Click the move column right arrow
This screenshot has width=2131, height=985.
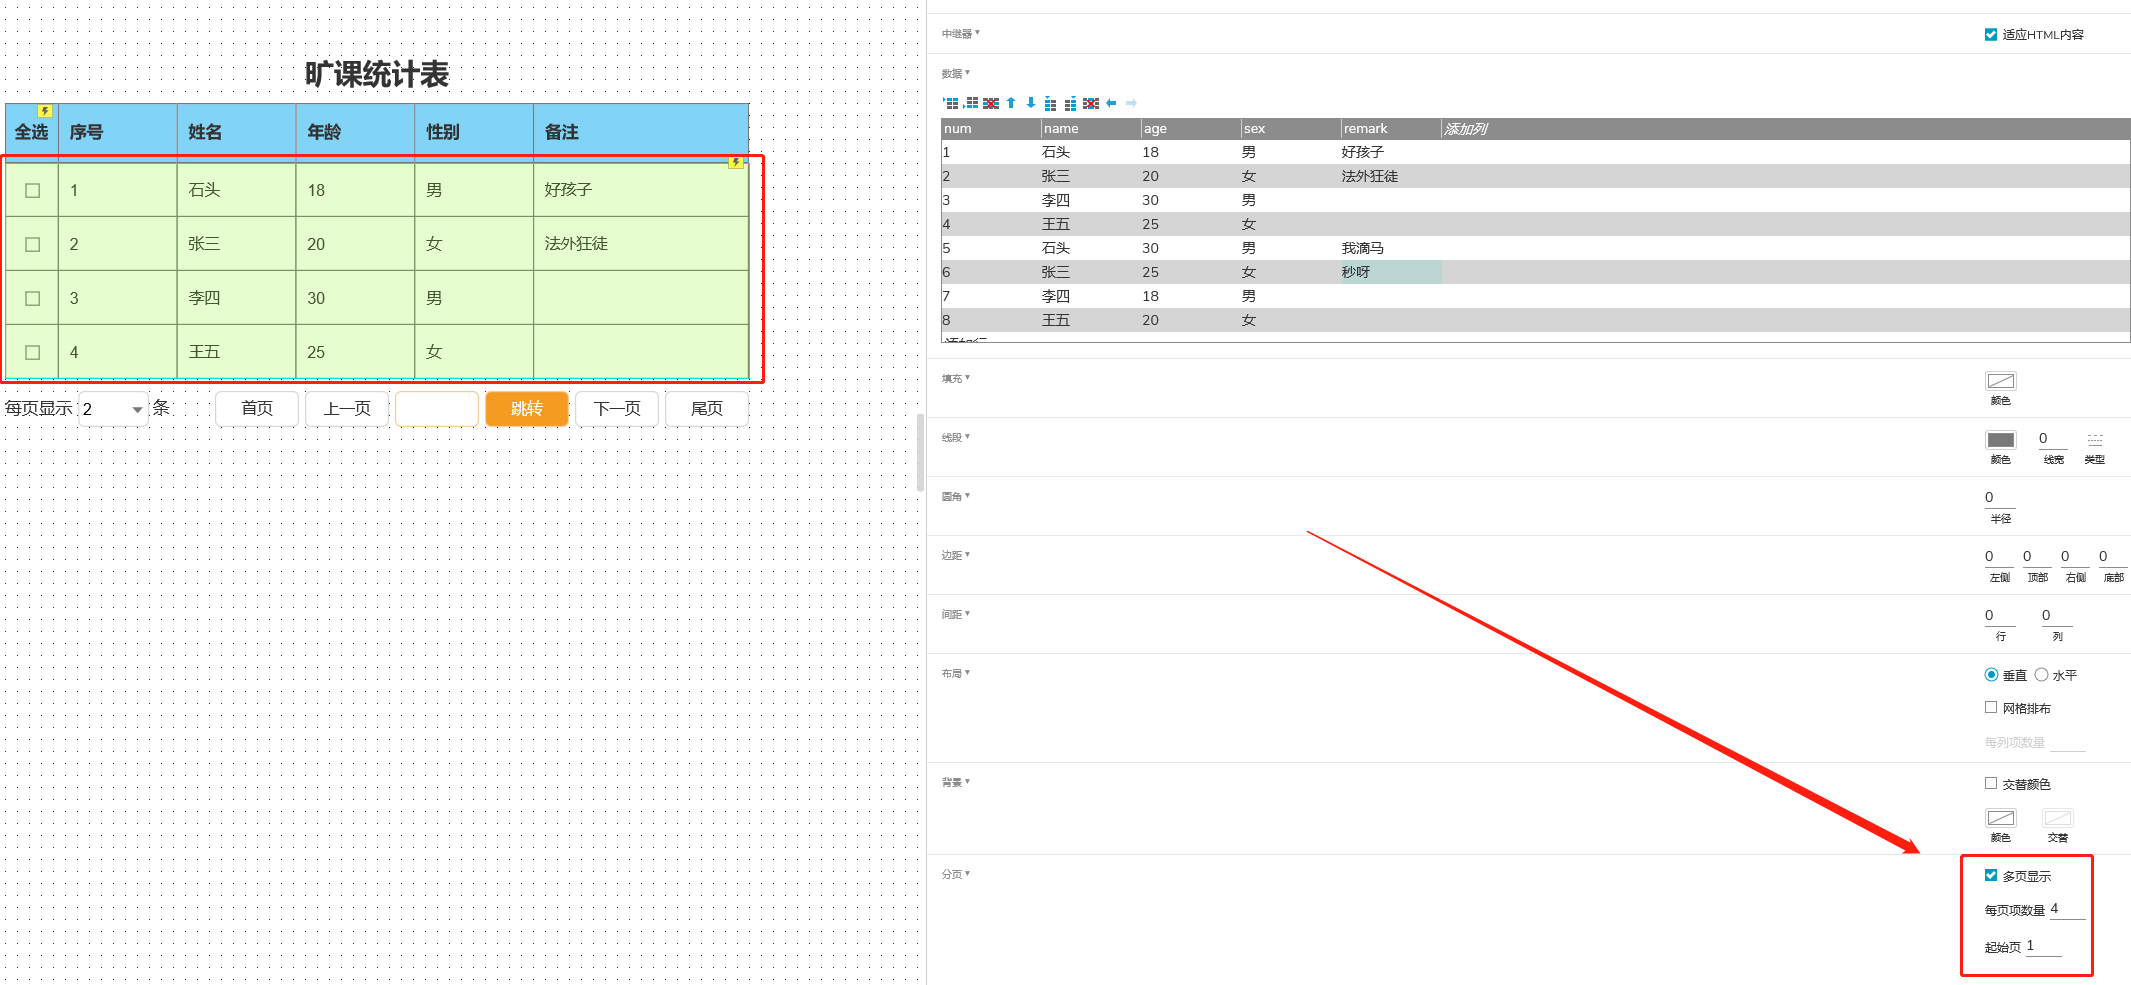[1131, 103]
